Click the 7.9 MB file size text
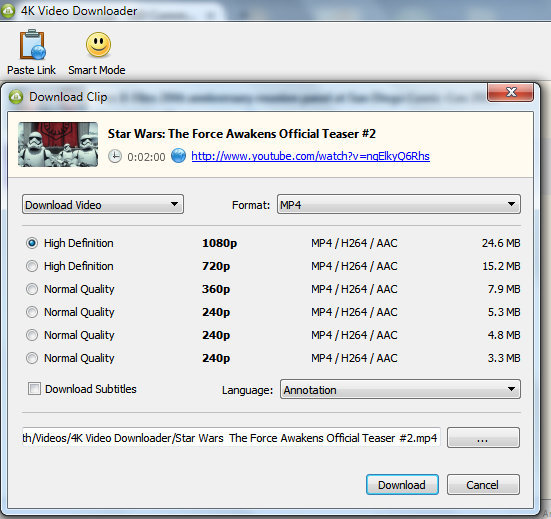551x519 pixels. 504,289
